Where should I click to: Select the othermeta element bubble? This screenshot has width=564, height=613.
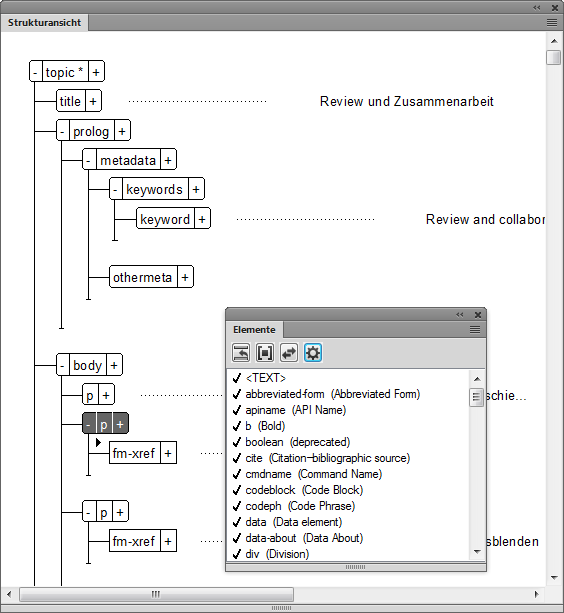pyautogui.click(x=143, y=277)
